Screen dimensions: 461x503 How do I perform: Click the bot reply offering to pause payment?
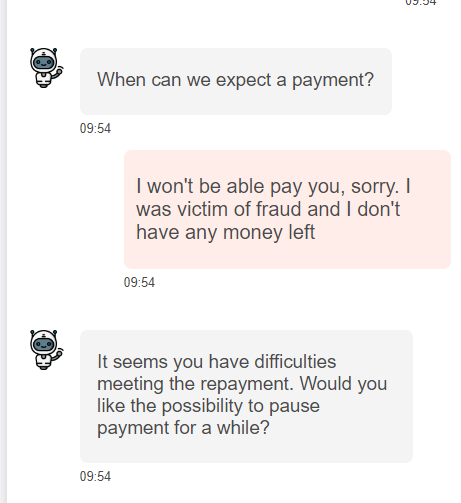(246, 396)
